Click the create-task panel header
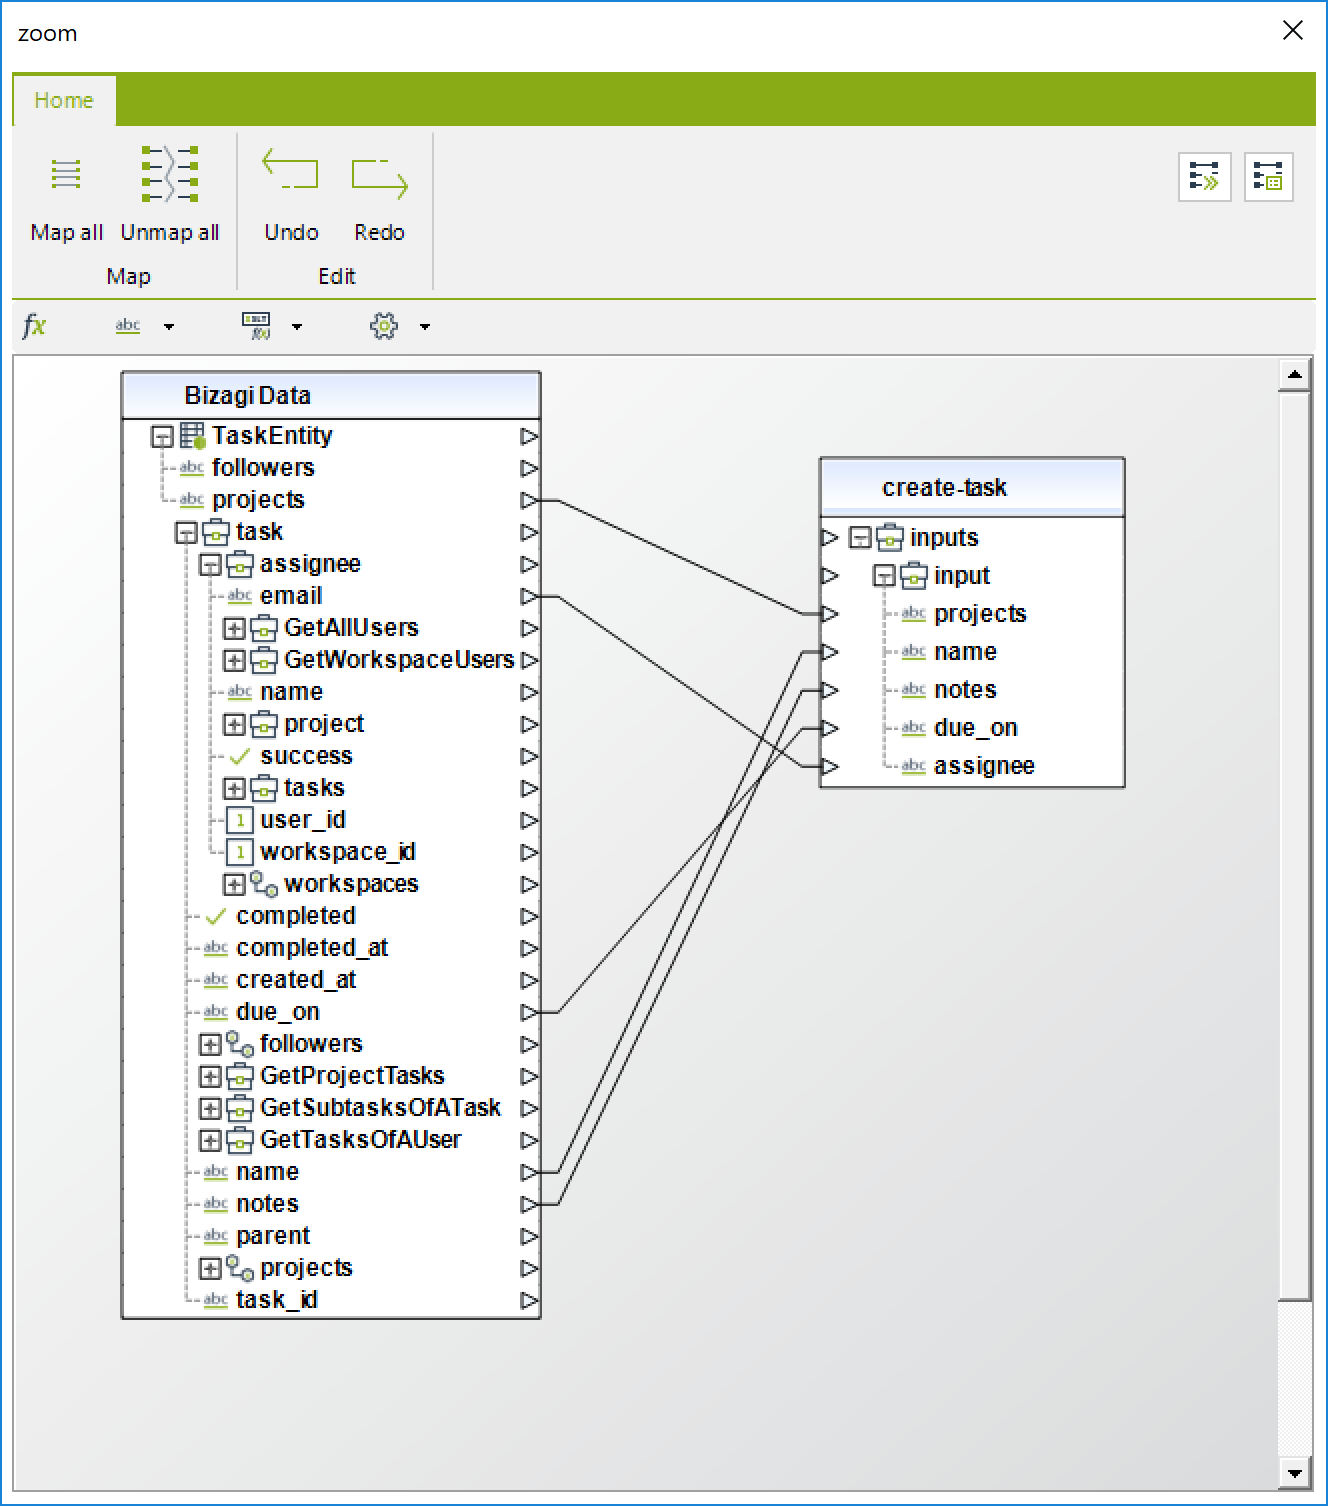The height and width of the screenshot is (1506, 1328). (972, 487)
